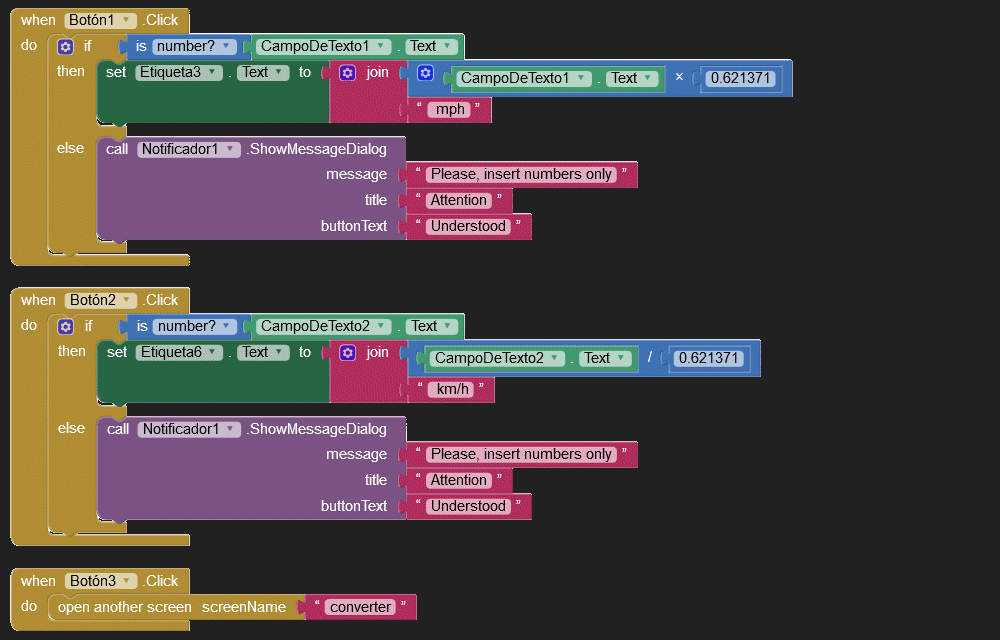Open CampoDeTexto1 dropdown in the is number? condition
Viewport: 1000px width, 640px height.
(x=382, y=46)
